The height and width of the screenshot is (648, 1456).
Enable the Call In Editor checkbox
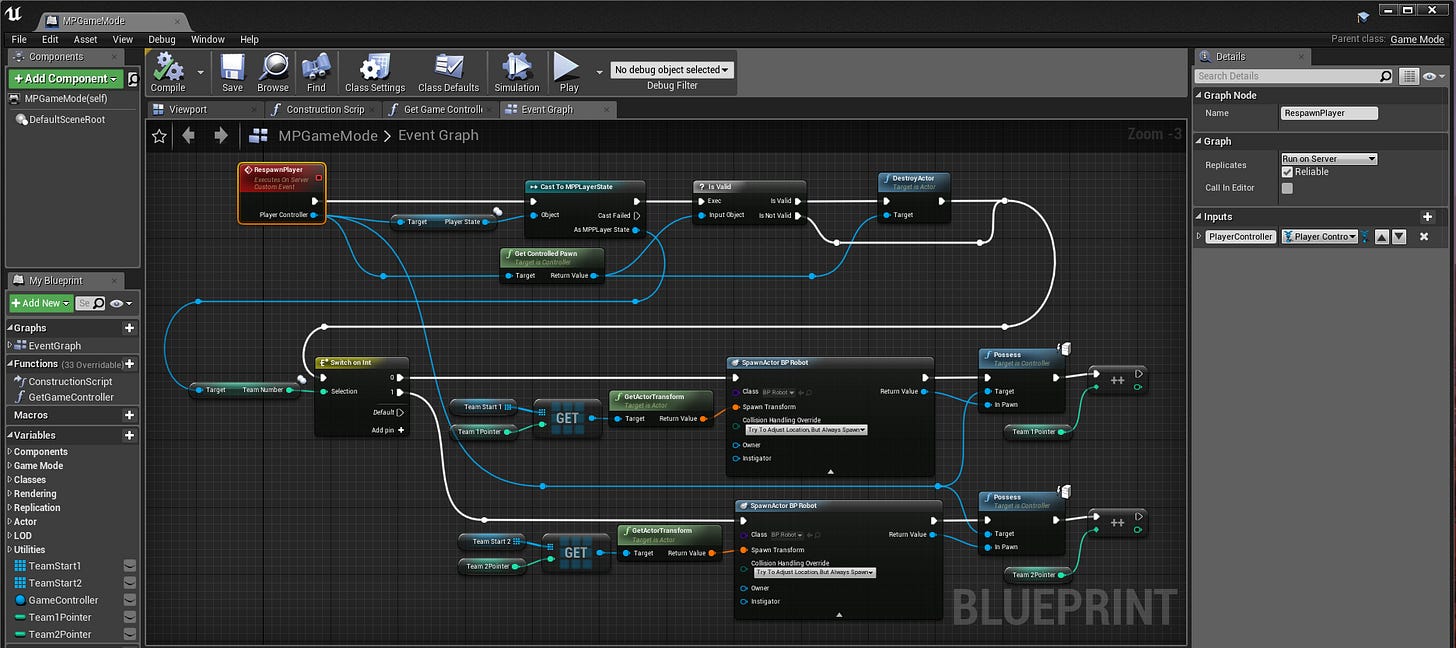coord(1287,188)
